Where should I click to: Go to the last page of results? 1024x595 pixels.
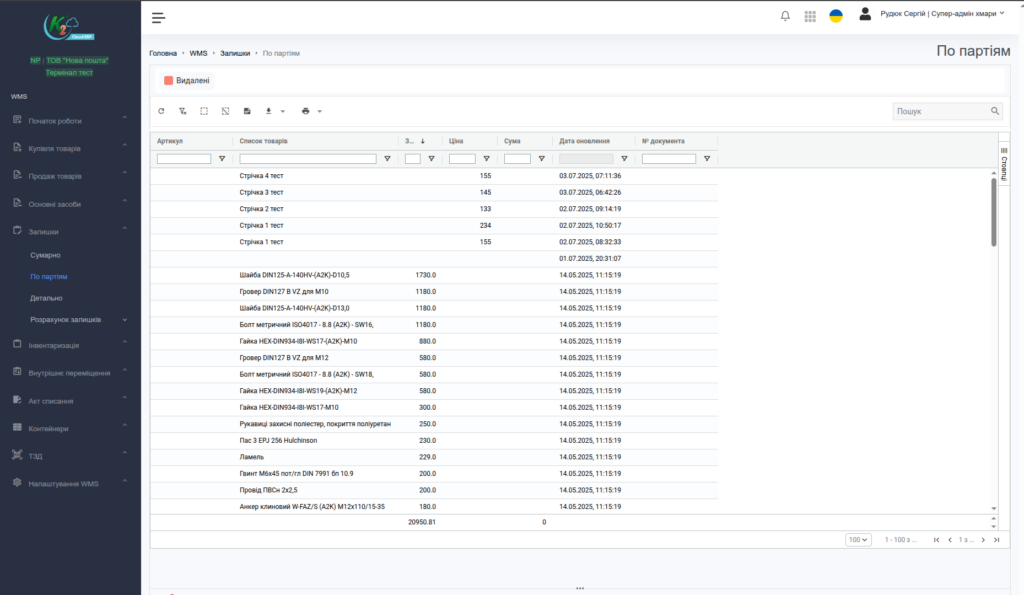pos(997,540)
